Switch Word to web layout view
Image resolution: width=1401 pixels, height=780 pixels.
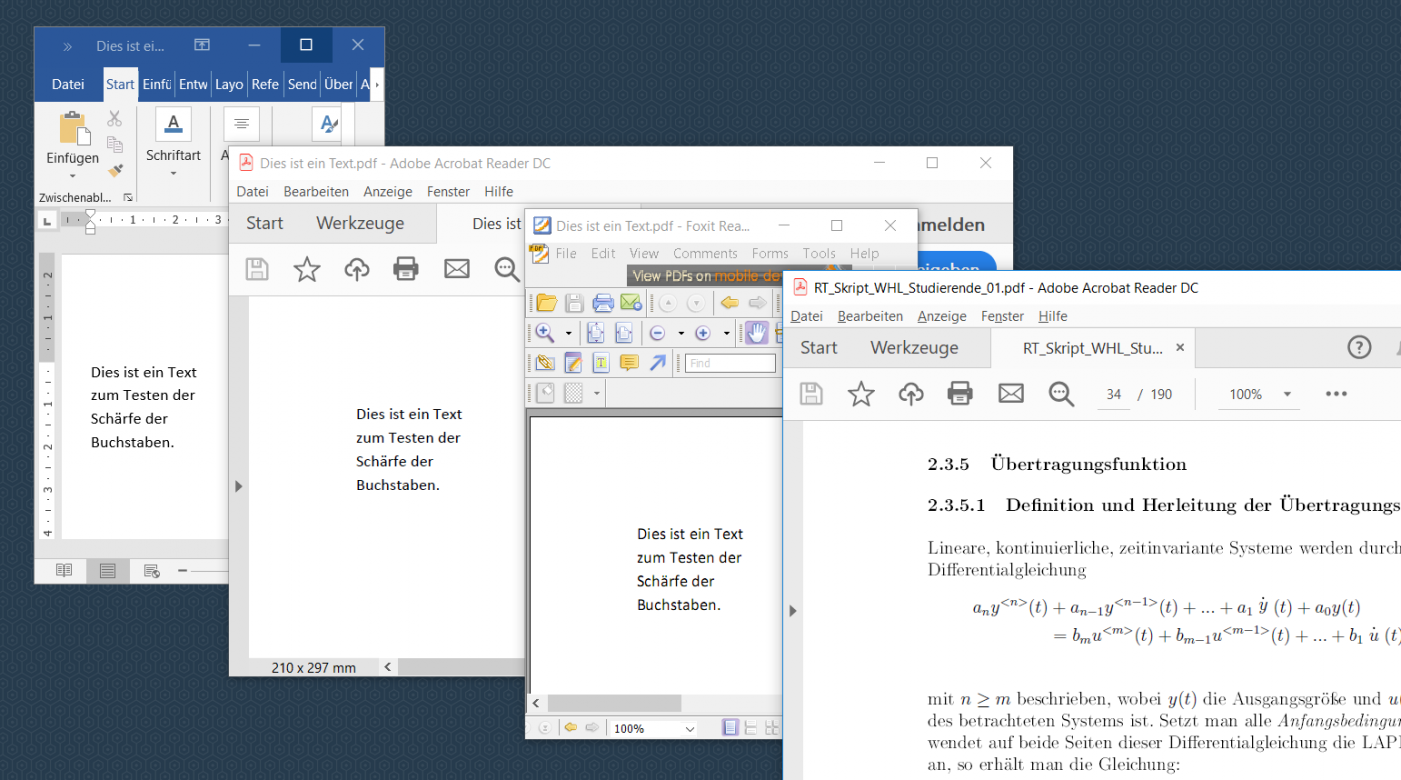click(151, 571)
